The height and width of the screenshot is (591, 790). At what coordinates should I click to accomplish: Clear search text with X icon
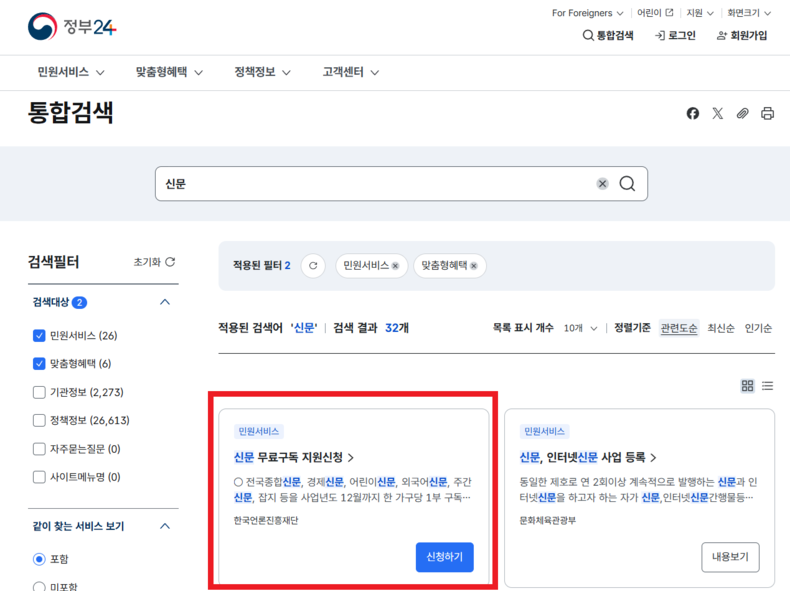(x=603, y=184)
